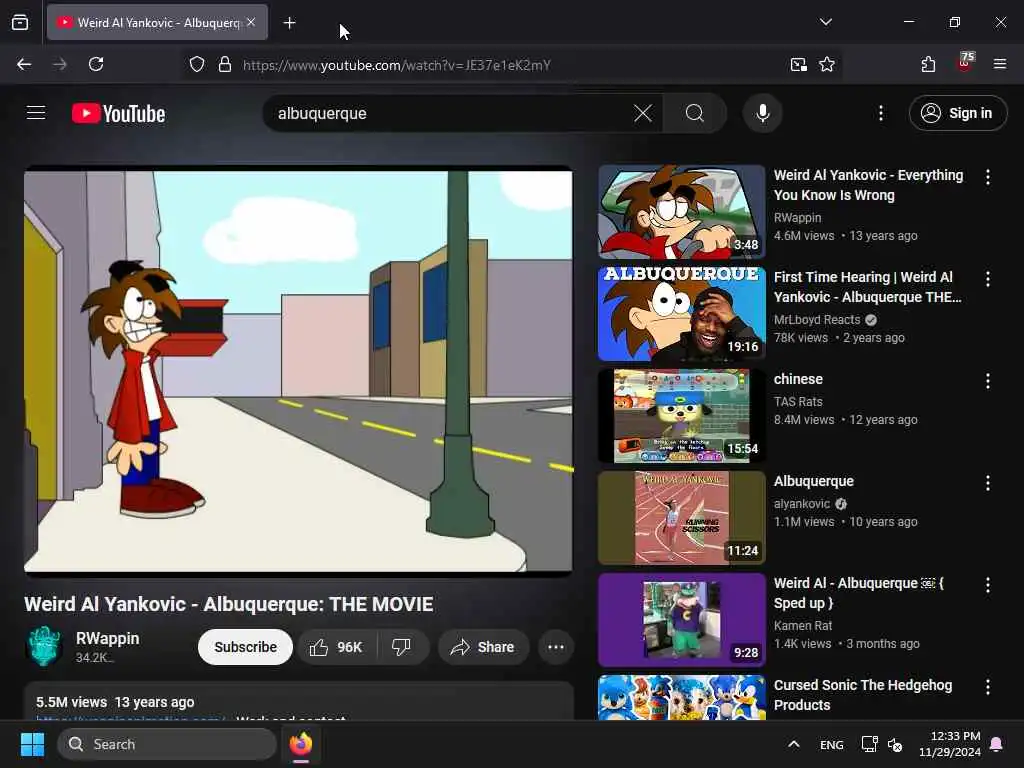Open options menu for alyankovic Albuquerque video
1024x768 pixels.
pyautogui.click(x=987, y=483)
